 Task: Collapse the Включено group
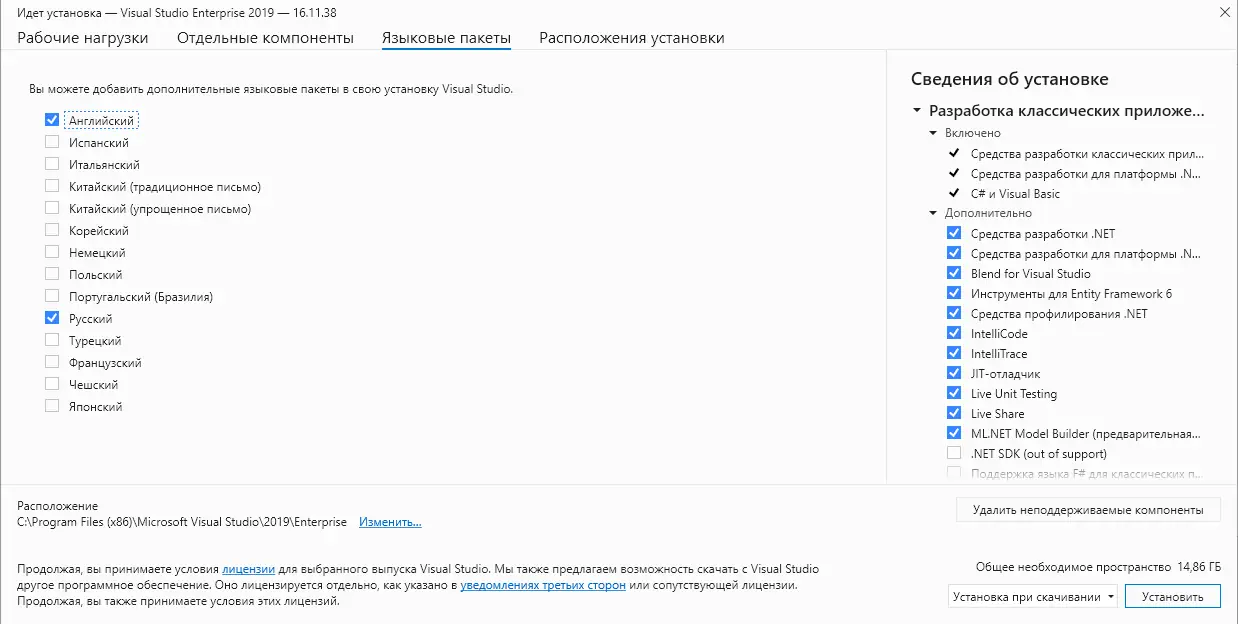pyautogui.click(x=934, y=133)
